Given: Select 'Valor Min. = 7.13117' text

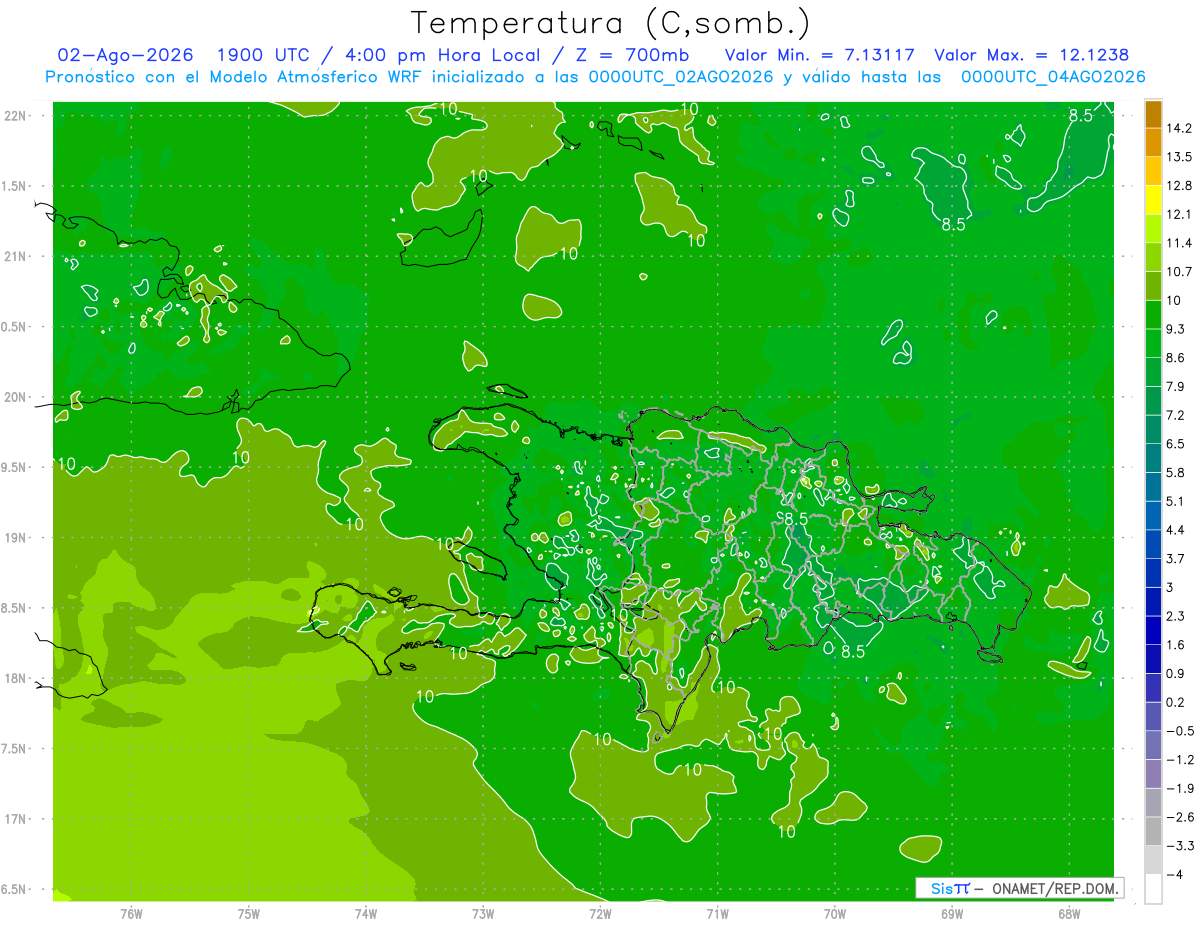Looking at the screenshot, I should [x=821, y=55].
